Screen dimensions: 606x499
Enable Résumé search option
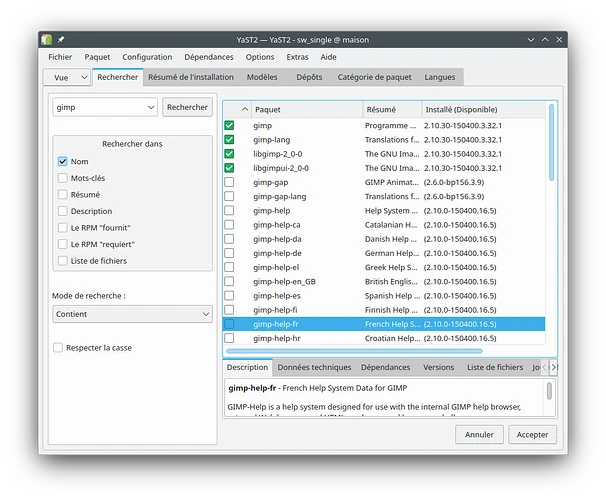coord(63,194)
